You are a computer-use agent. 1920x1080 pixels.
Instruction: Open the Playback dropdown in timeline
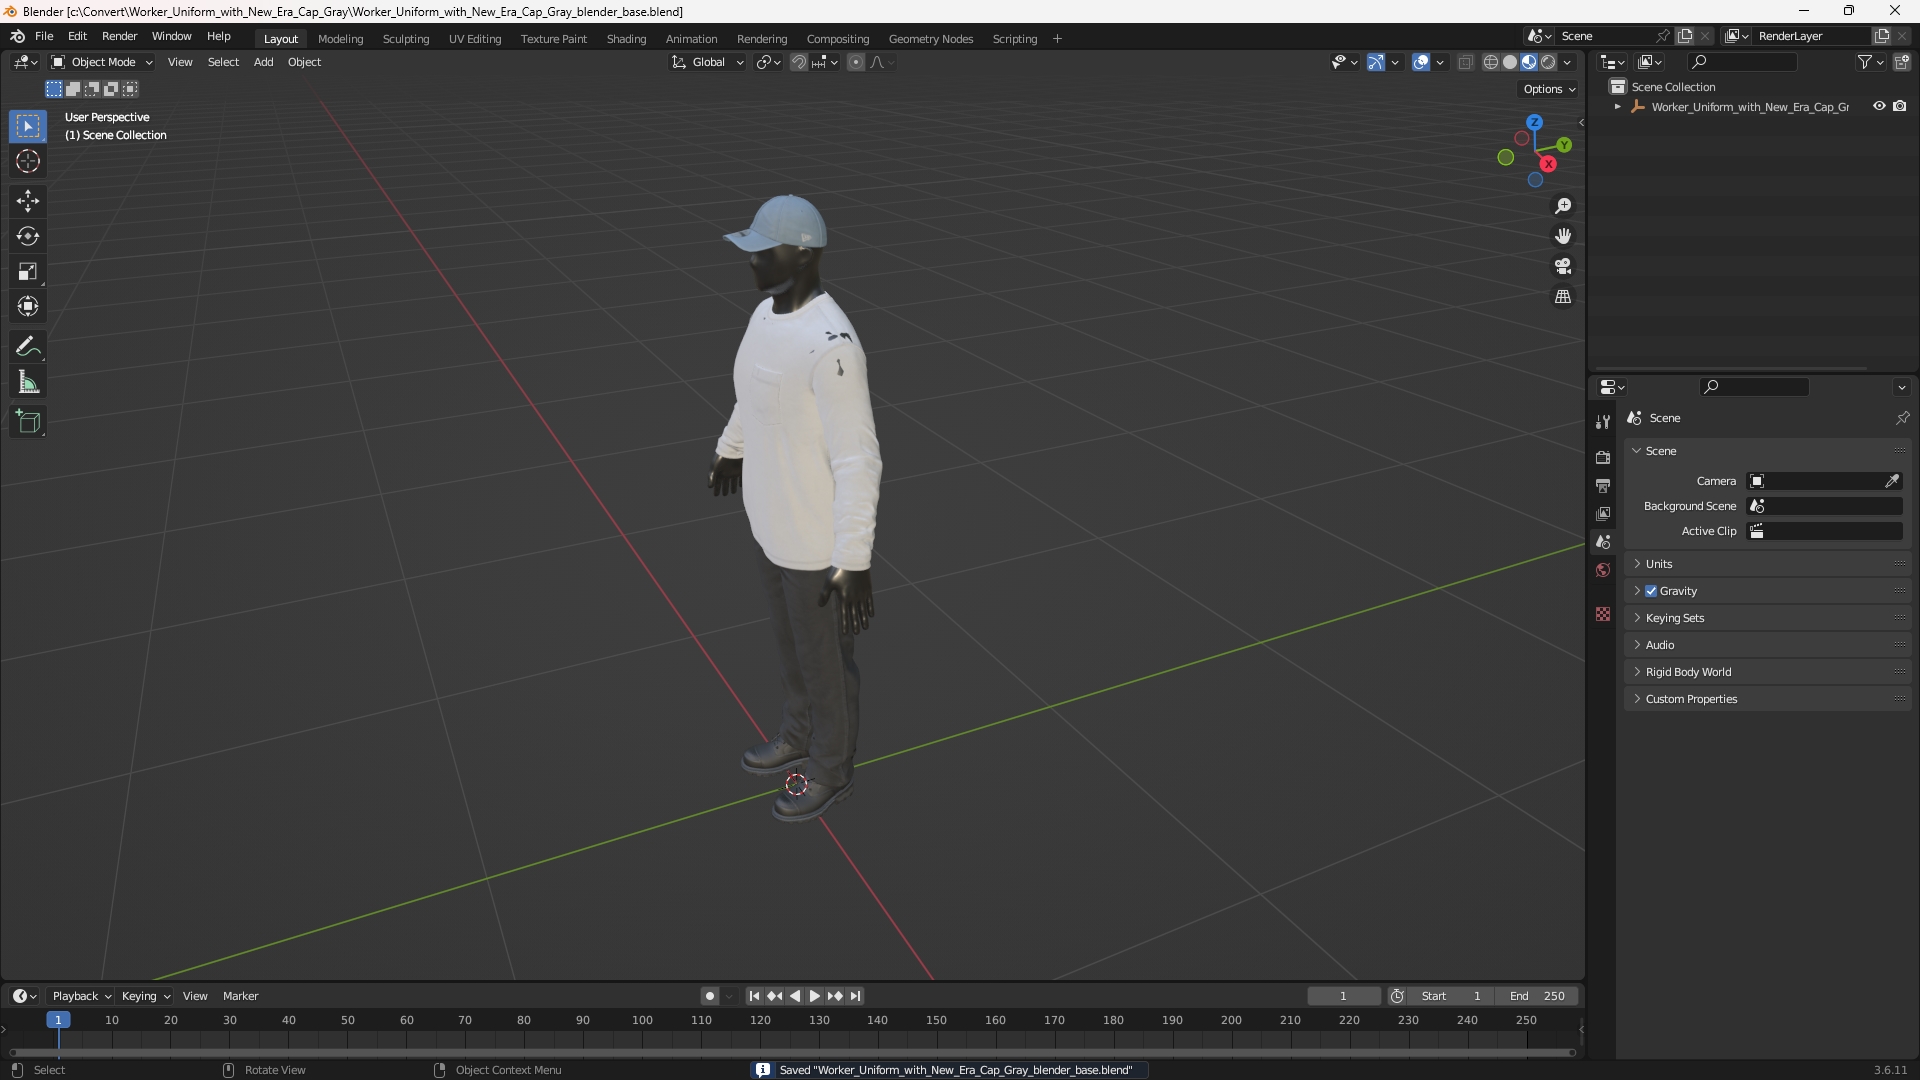[81, 996]
